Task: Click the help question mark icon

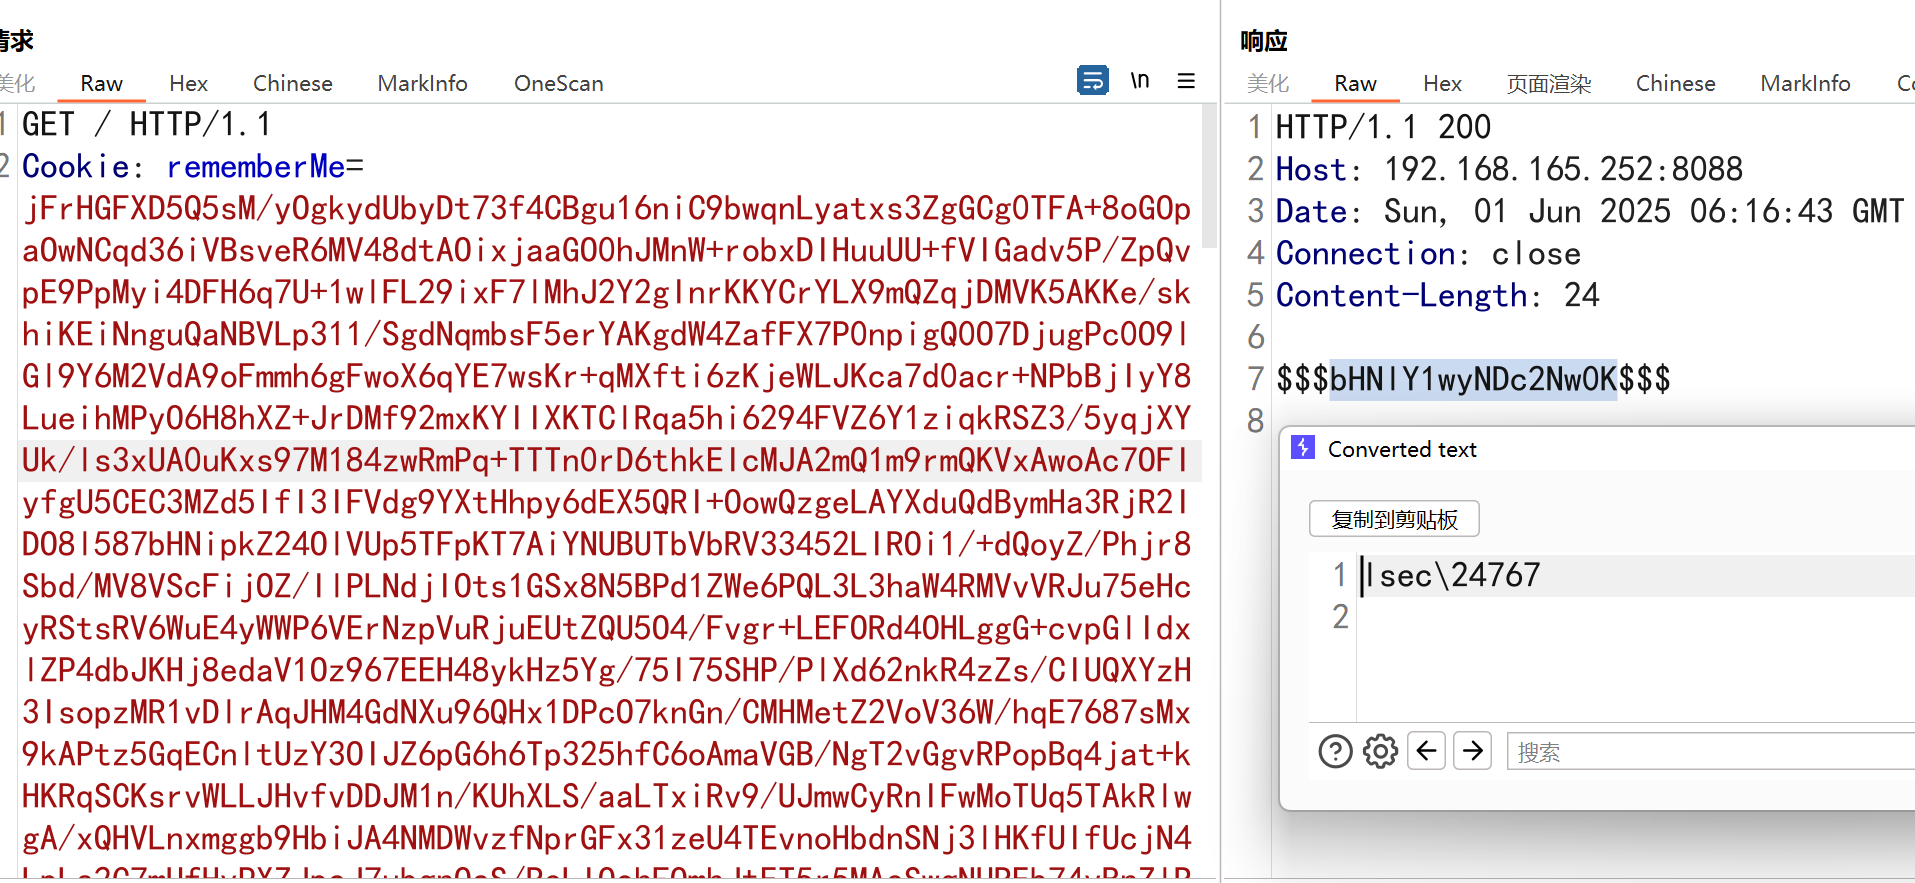Action: coord(1335,750)
